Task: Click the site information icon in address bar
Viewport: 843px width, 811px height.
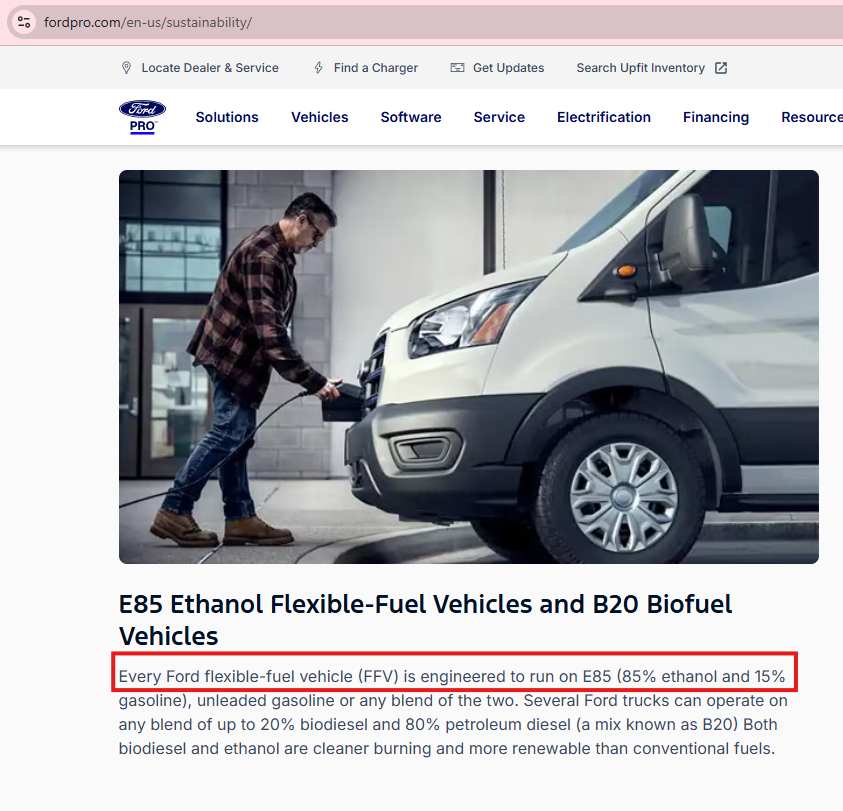Action: pyautogui.click(x=24, y=22)
